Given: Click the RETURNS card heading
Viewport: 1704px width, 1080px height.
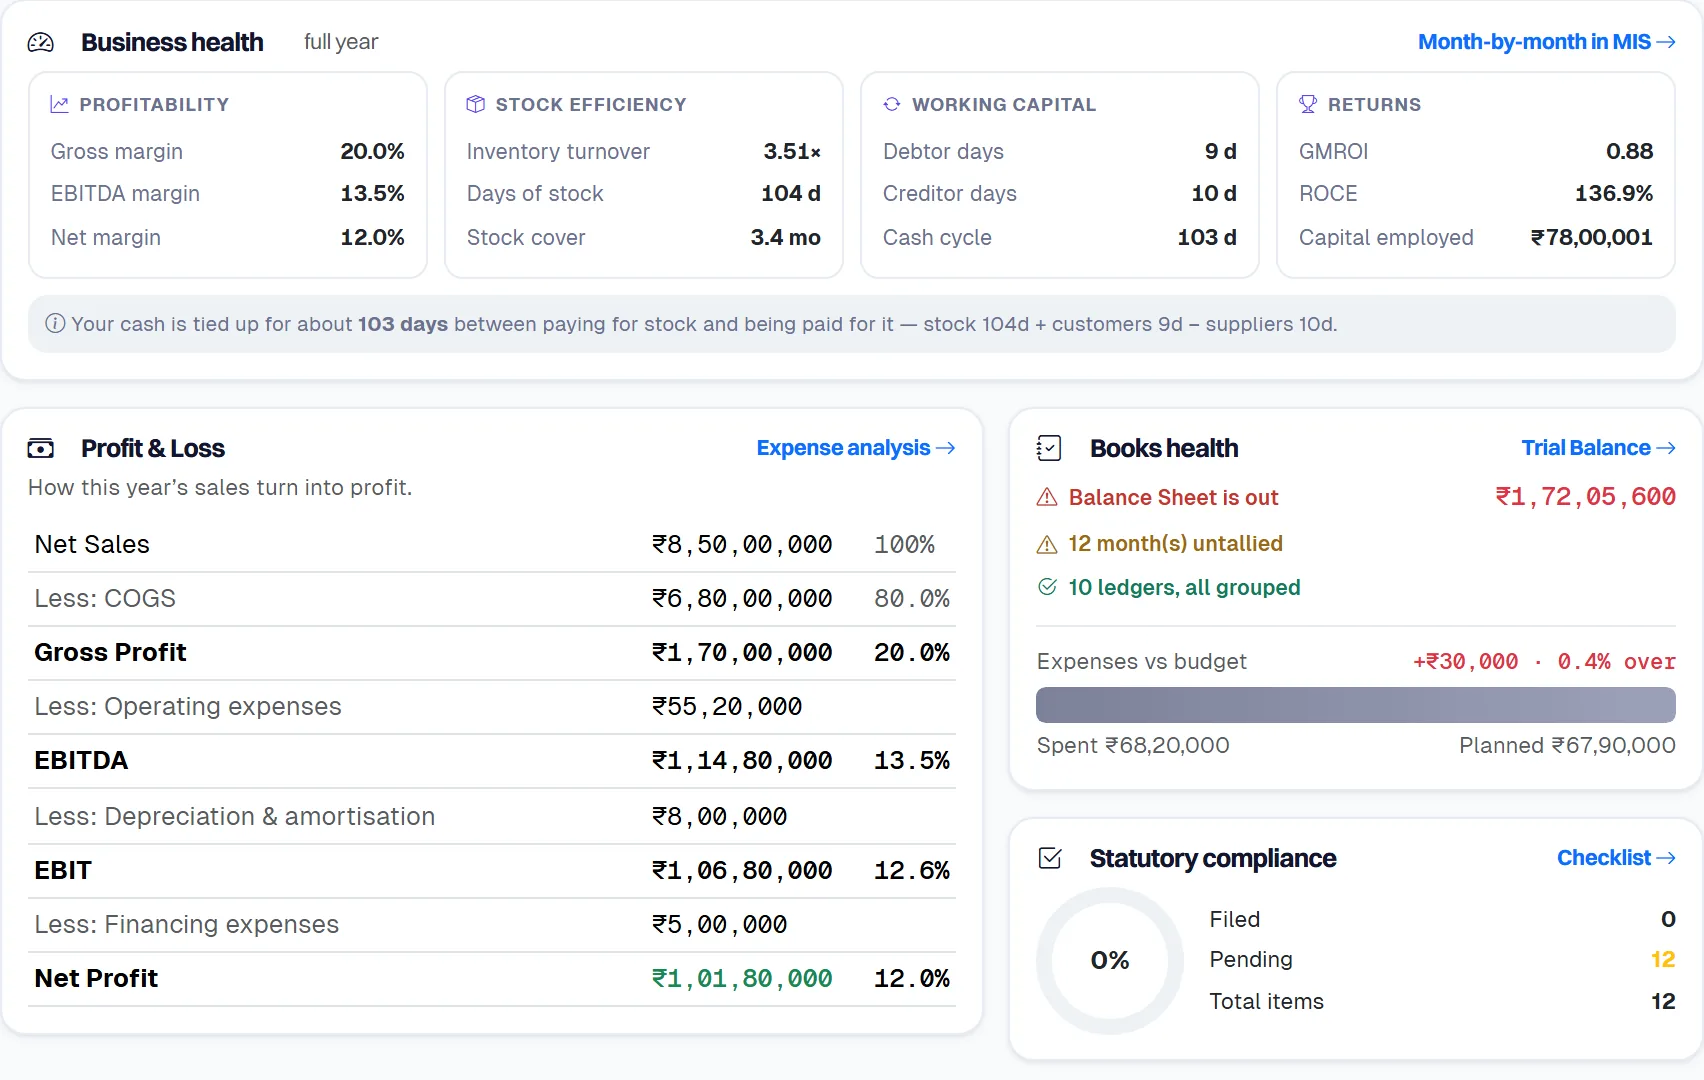Looking at the screenshot, I should [1374, 104].
